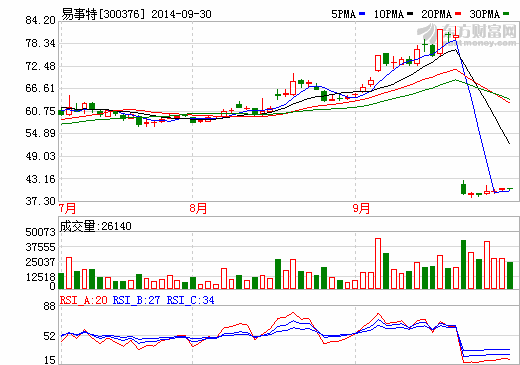Click the RSI_A:20 indicator label
Screen dimensions: 520x365
coord(83,300)
